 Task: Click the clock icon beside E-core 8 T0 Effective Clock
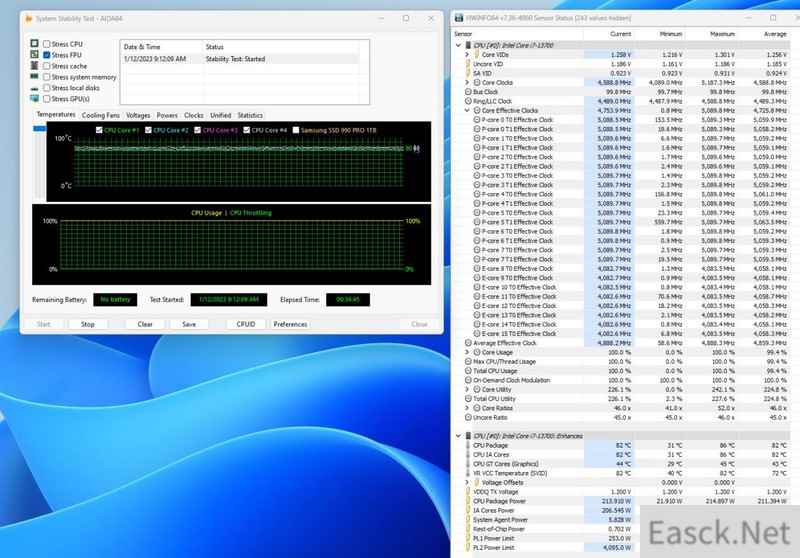point(477,268)
